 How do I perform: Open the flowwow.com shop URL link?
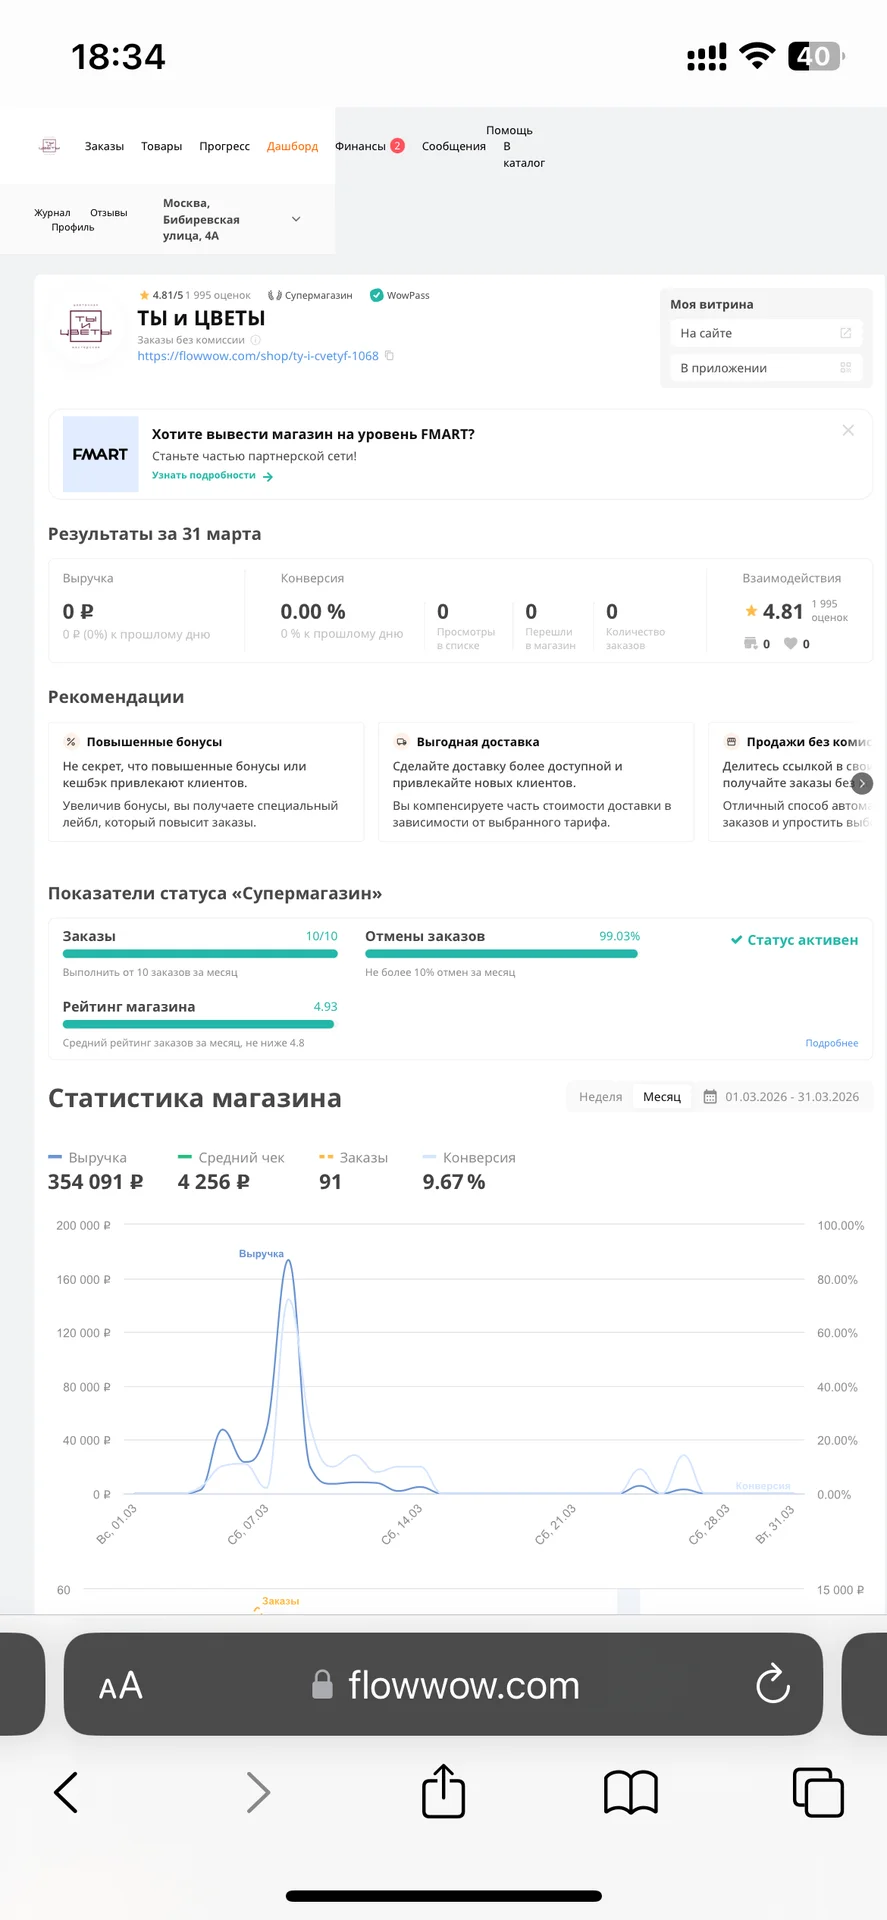(258, 356)
